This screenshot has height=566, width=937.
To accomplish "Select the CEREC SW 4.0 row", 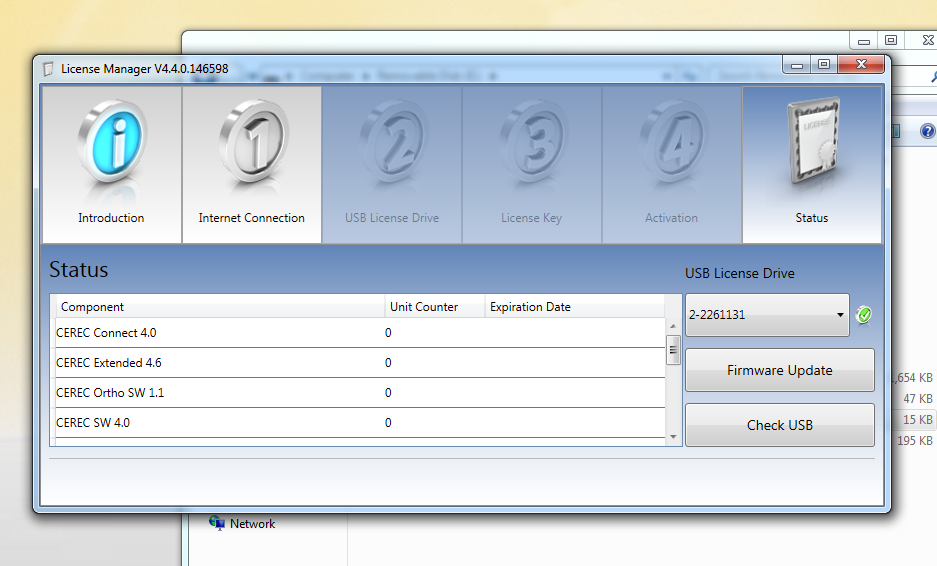I will (360, 423).
